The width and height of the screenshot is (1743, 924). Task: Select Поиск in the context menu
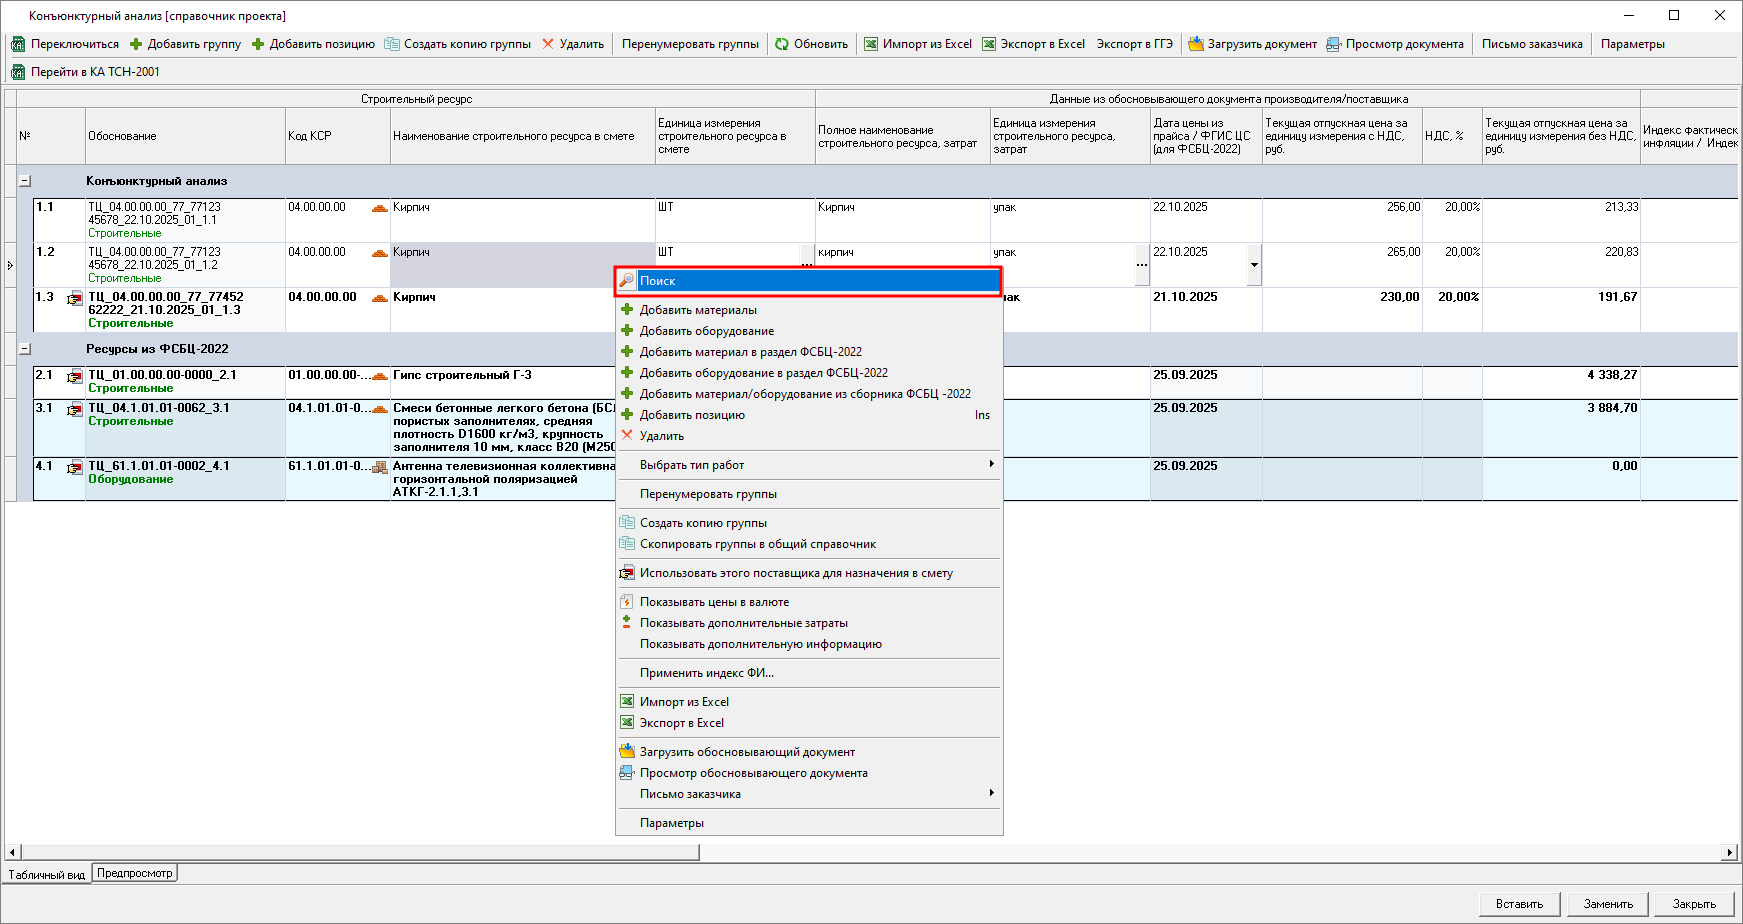[808, 281]
